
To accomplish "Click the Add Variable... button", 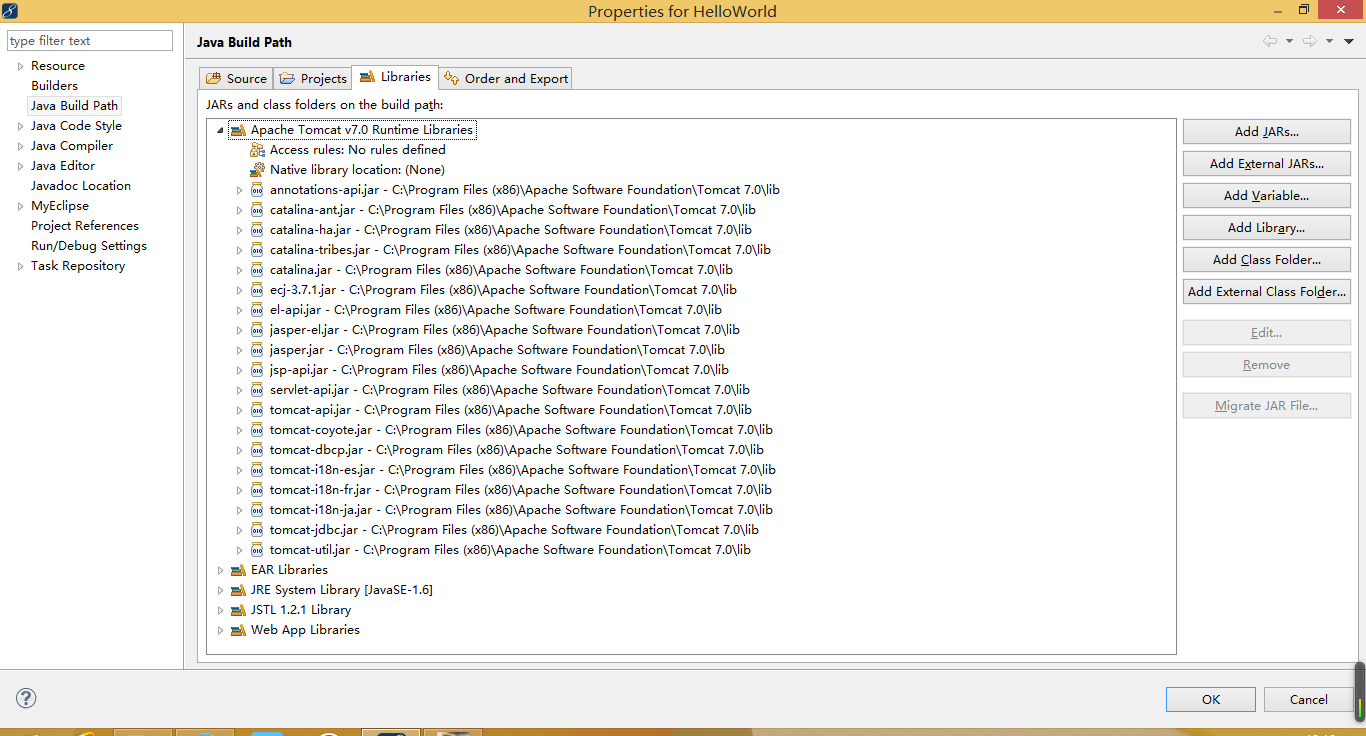I will tap(1266, 195).
